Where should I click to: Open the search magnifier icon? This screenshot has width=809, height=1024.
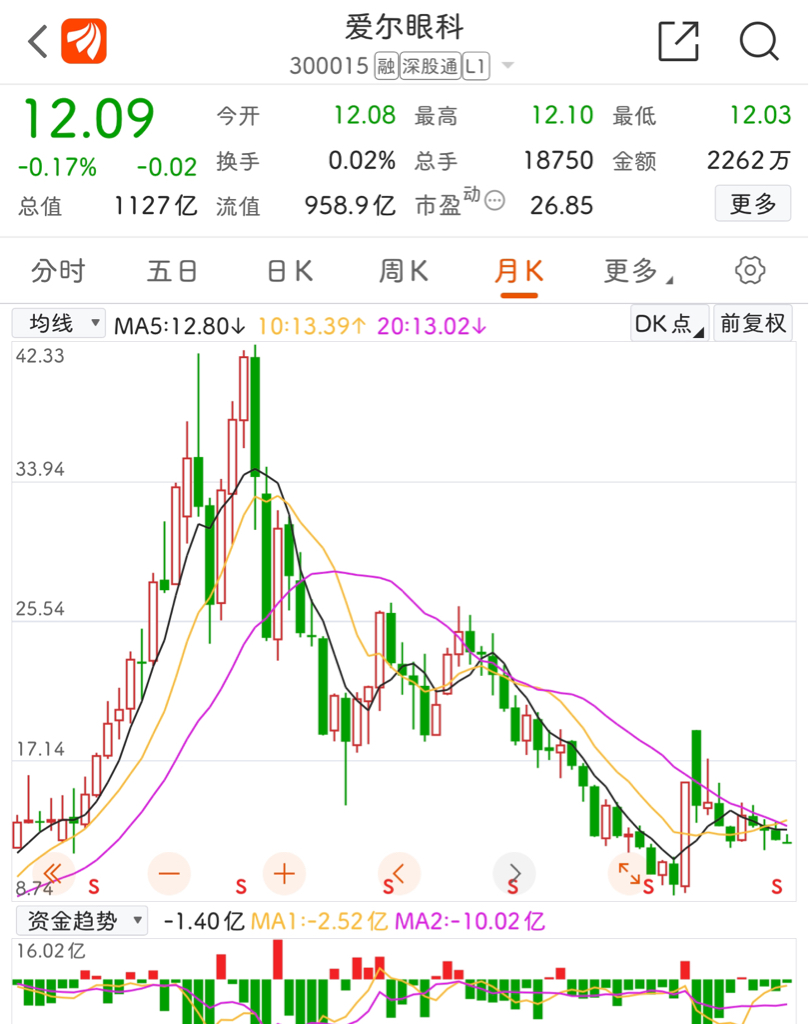(x=759, y=41)
